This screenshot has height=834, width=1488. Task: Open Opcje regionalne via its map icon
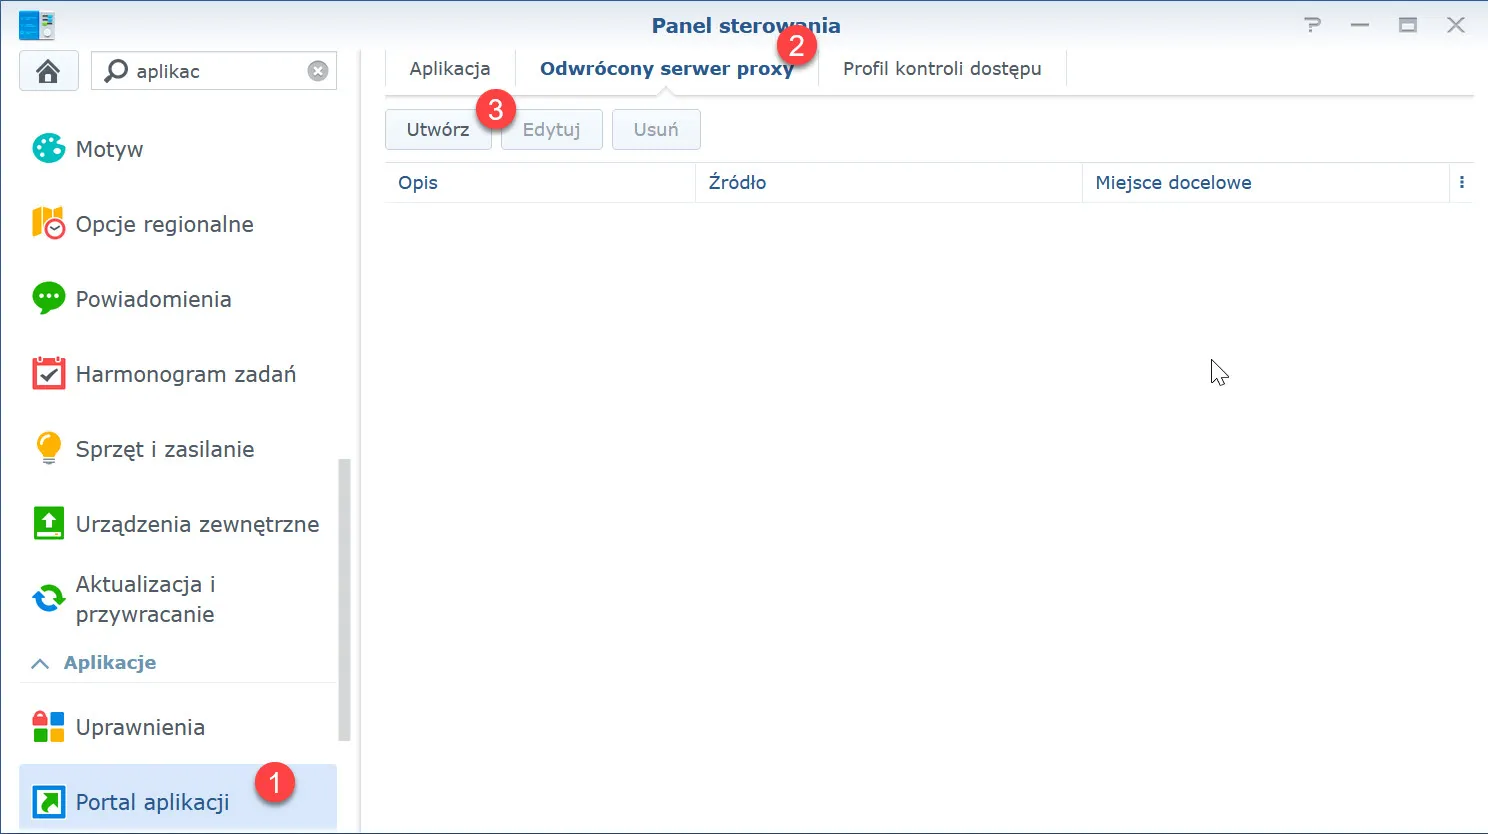(48, 224)
